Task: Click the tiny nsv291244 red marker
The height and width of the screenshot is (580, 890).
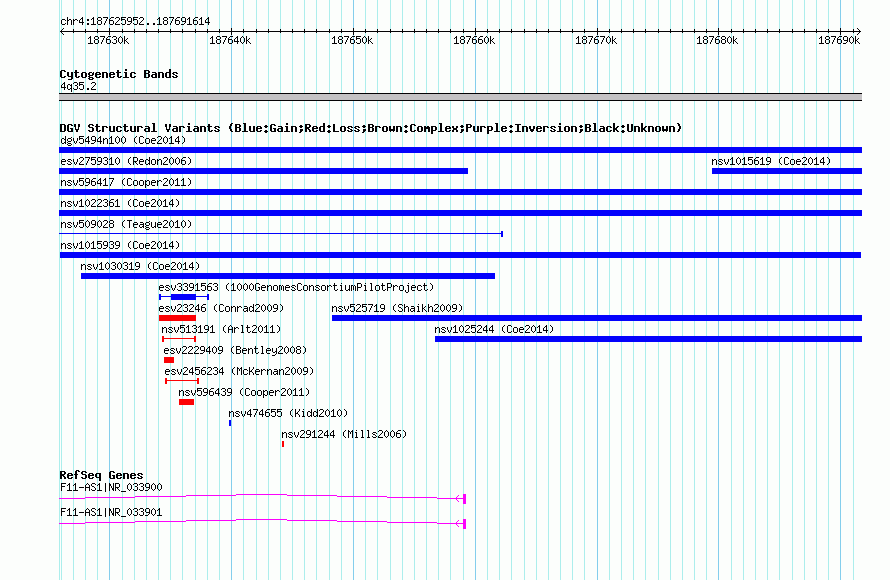Action: [283, 444]
